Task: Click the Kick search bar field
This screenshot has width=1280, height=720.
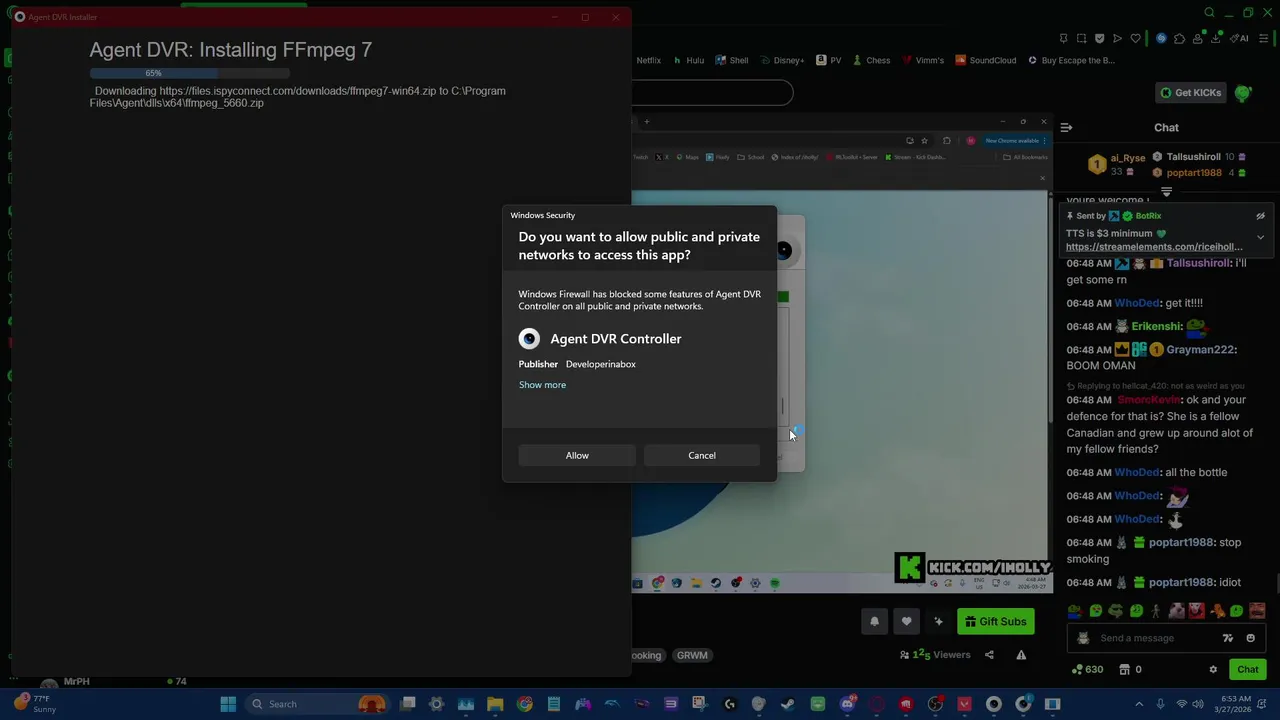Action: point(712,93)
